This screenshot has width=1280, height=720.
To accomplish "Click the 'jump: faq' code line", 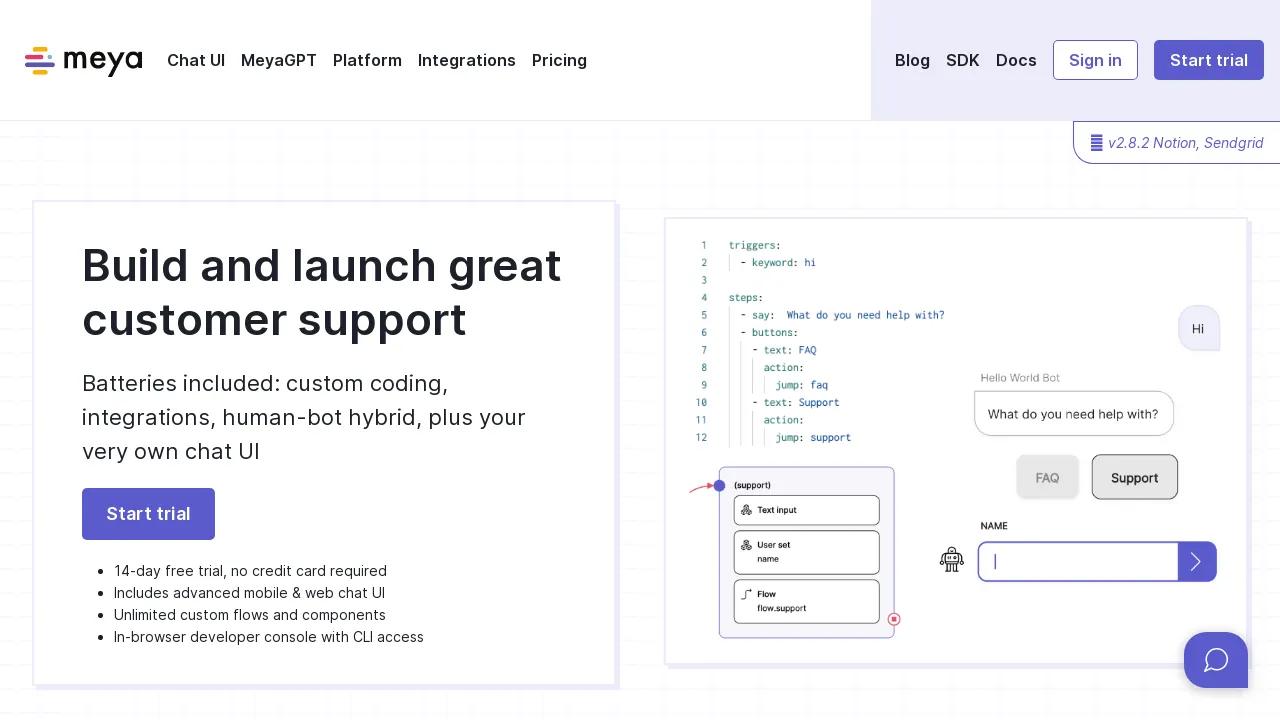I will (802, 385).
